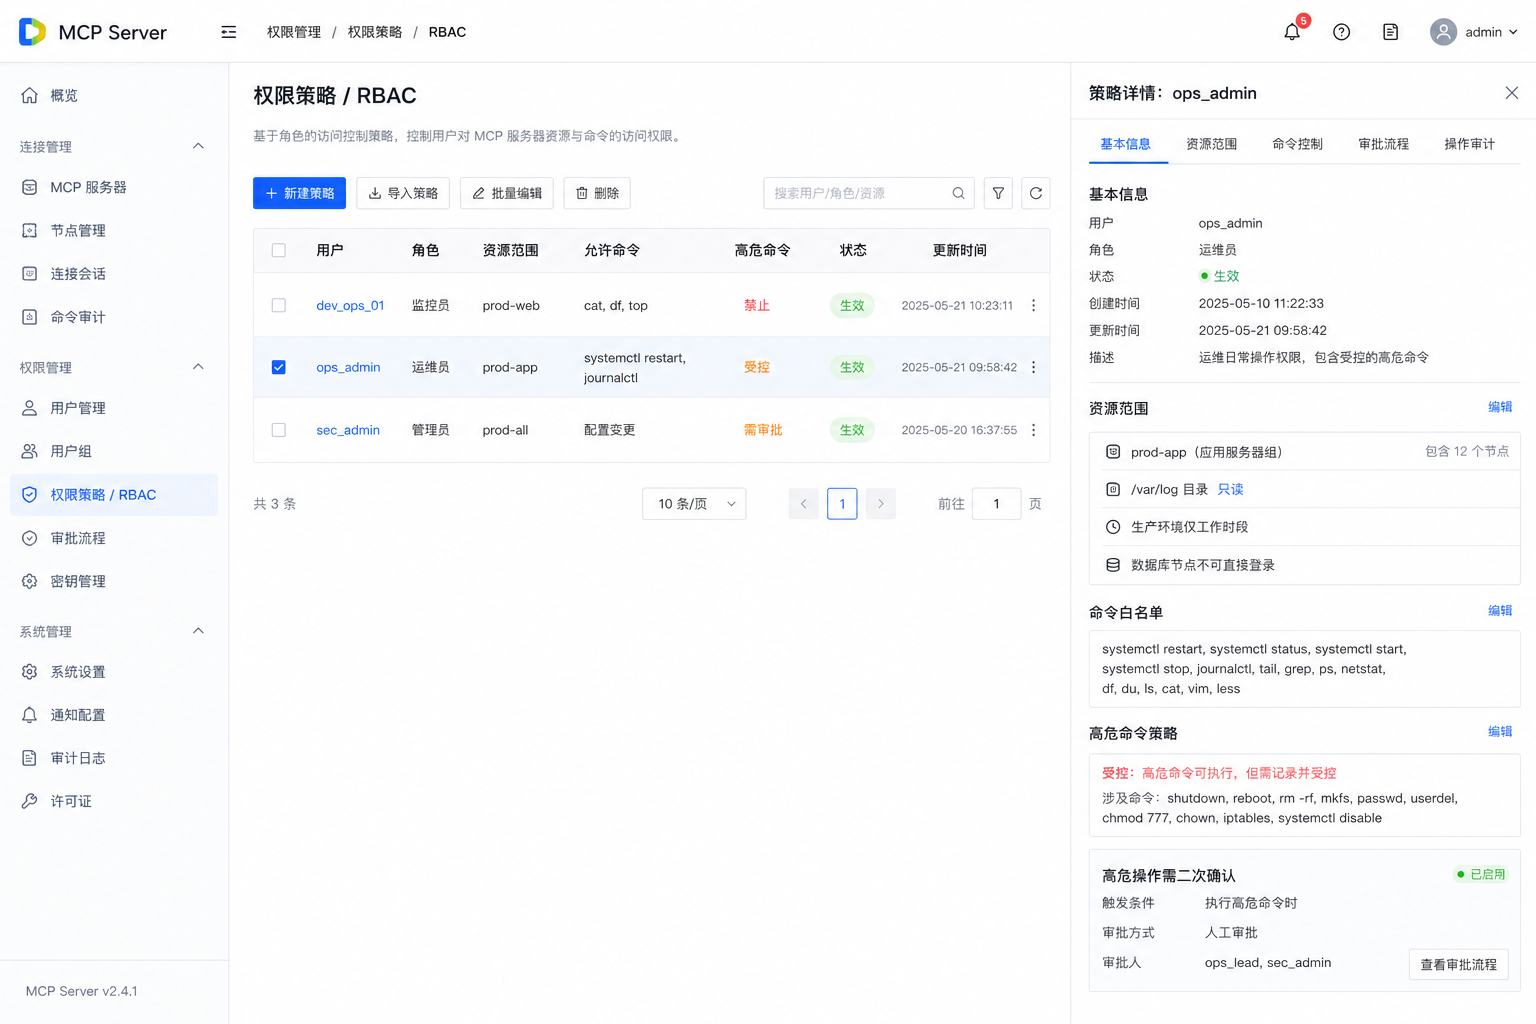This screenshot has height=1024, width=1536.
Task: Click the 系统设置 gear icon
Action: pyautogui.click(x=30, y=672)
